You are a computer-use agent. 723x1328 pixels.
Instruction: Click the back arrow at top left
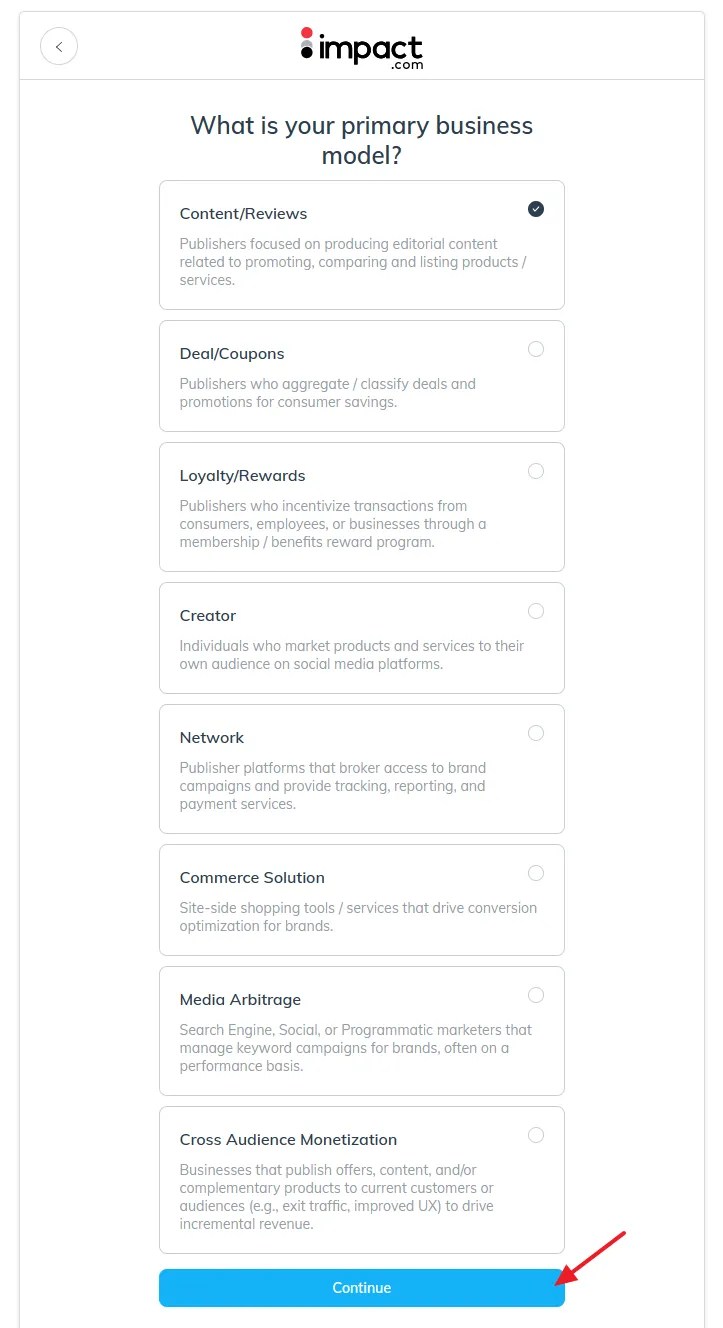coord(58,46)
